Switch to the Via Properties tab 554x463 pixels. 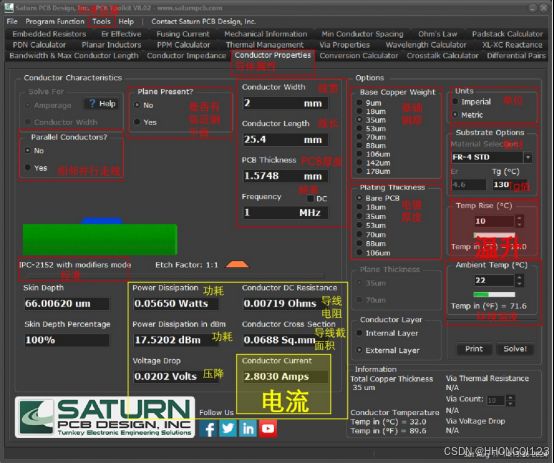pyautogui.click(x=344, y=45)
